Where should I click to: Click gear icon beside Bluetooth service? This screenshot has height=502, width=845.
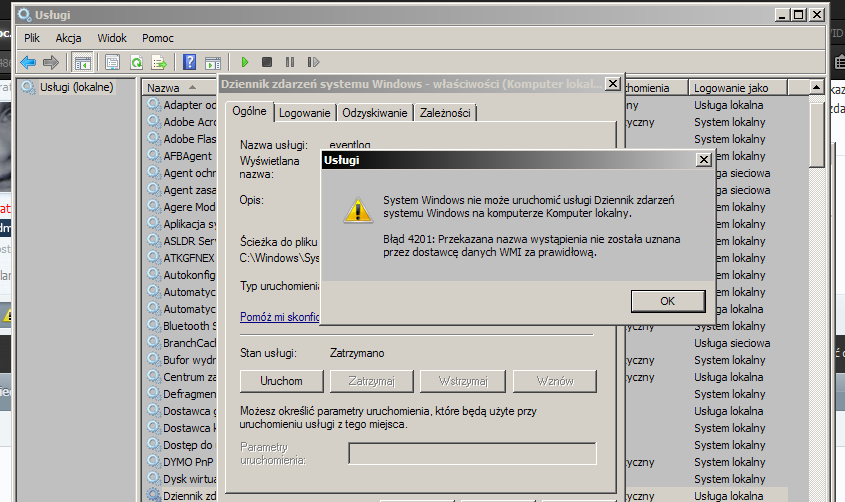tap(154, 325)
